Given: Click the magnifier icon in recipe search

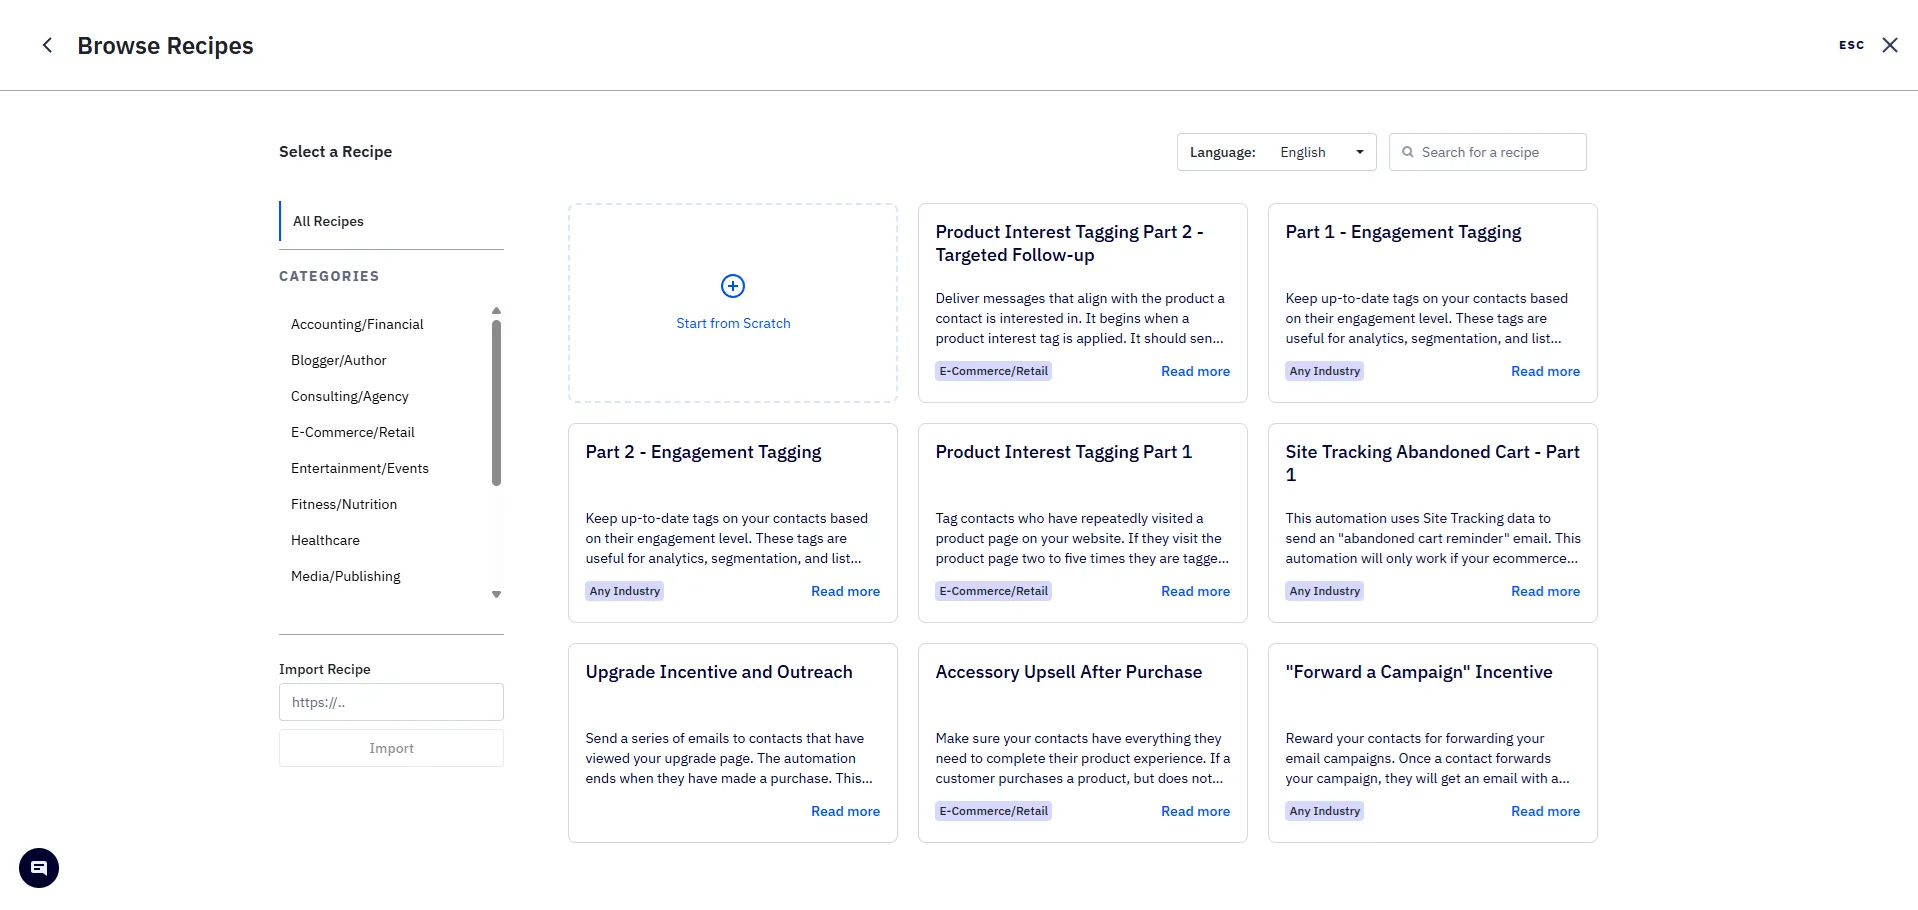Looking at the screenshot, I should [1407, 152].
